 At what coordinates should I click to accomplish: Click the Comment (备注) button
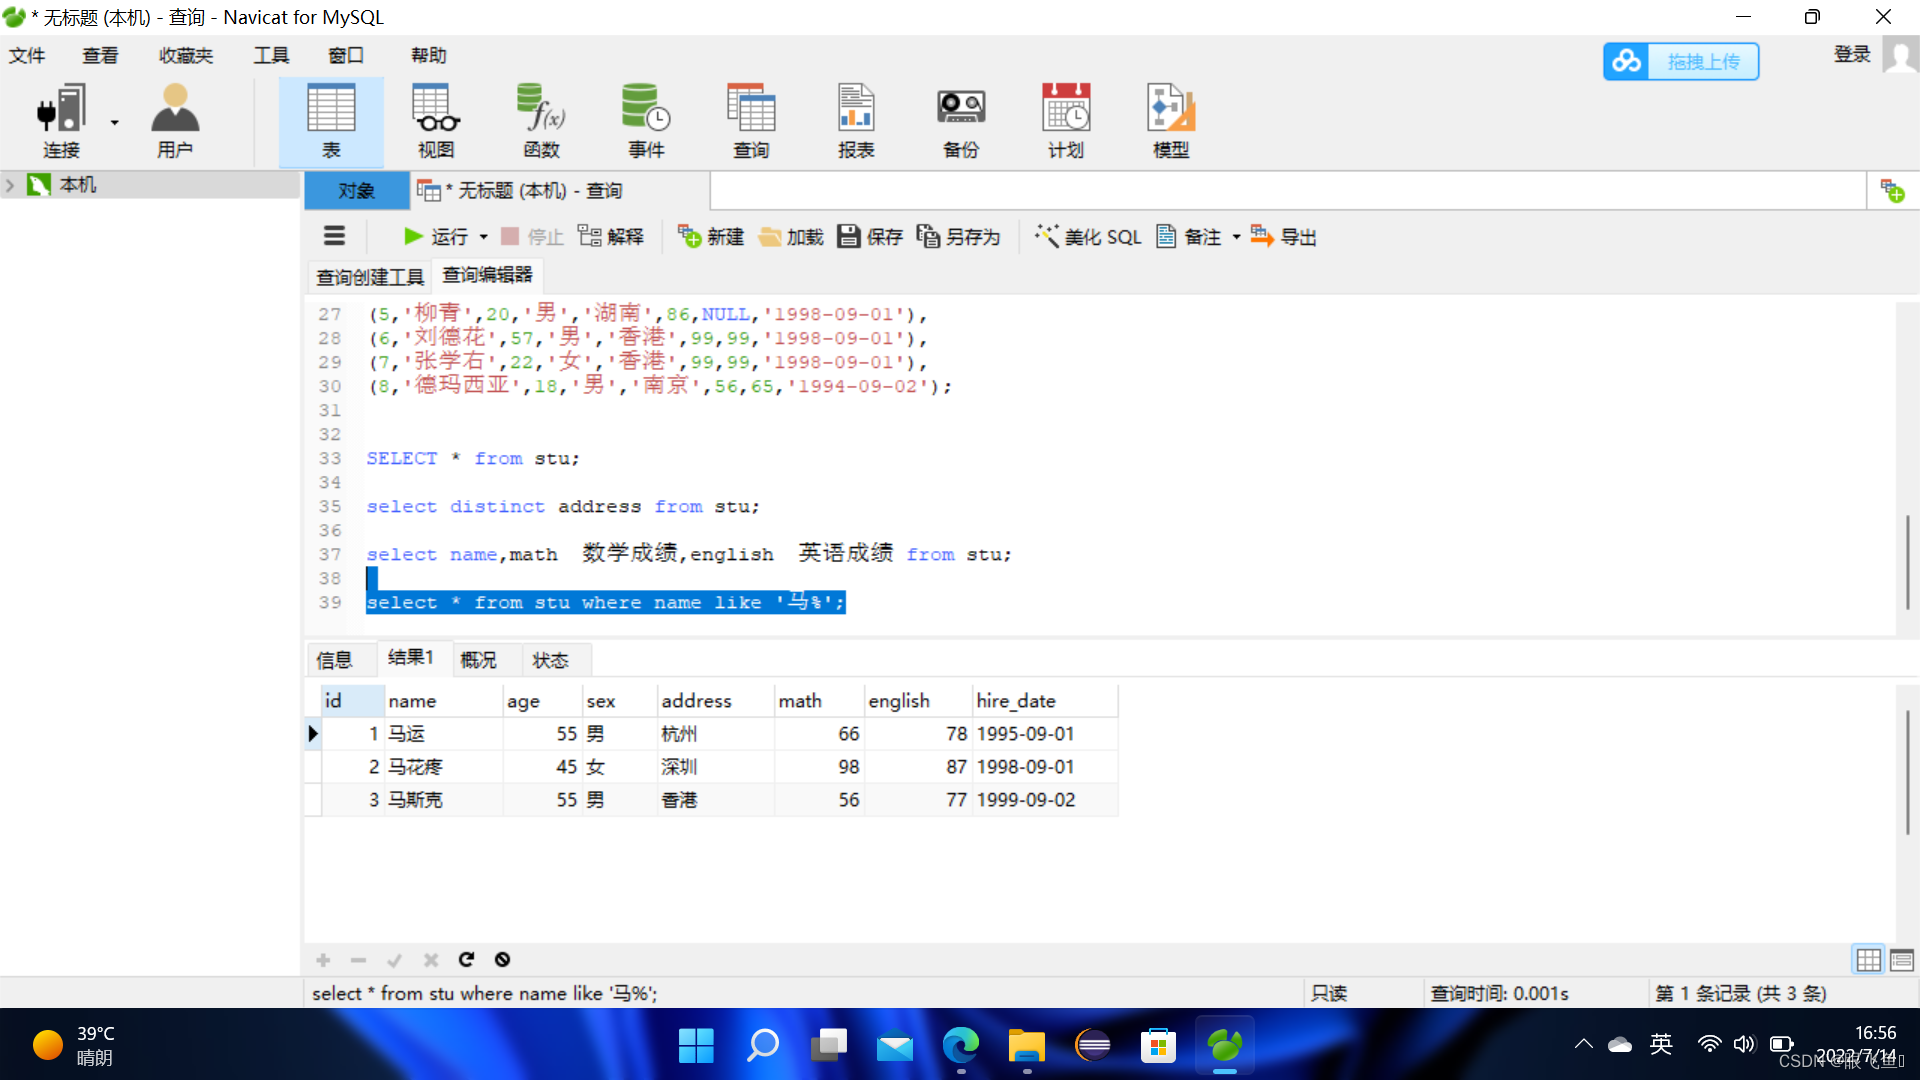(x=1189, y=236)
